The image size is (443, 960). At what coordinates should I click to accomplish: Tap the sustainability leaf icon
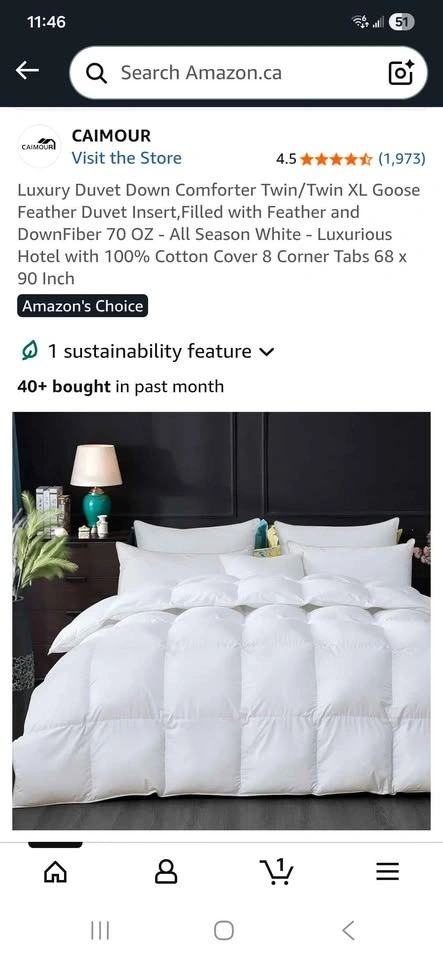[29, 351]
